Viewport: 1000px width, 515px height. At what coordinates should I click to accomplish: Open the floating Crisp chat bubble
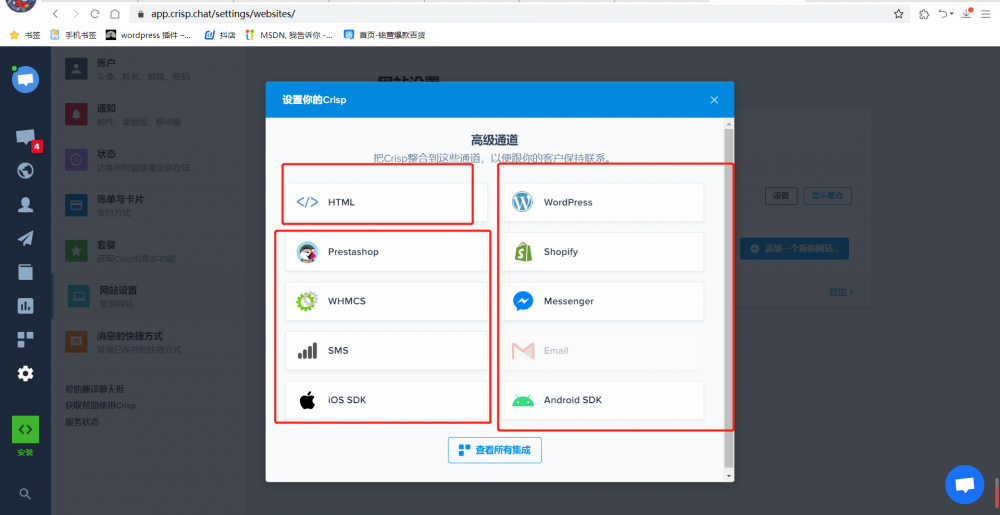pyautogui.click(x=964, y=485)
